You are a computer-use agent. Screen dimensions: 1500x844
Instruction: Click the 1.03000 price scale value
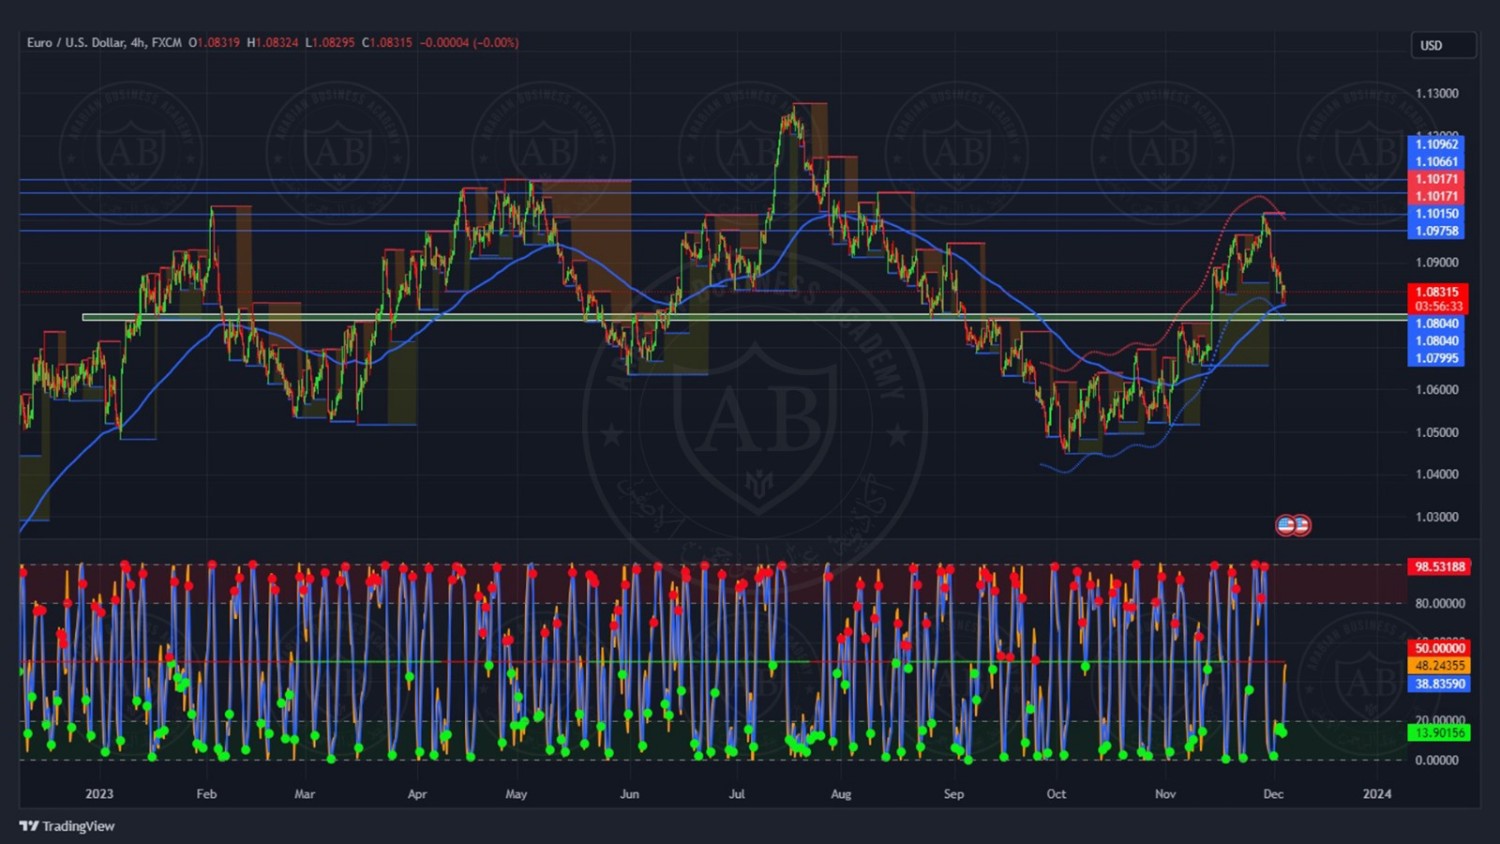tap(1437, 517)
